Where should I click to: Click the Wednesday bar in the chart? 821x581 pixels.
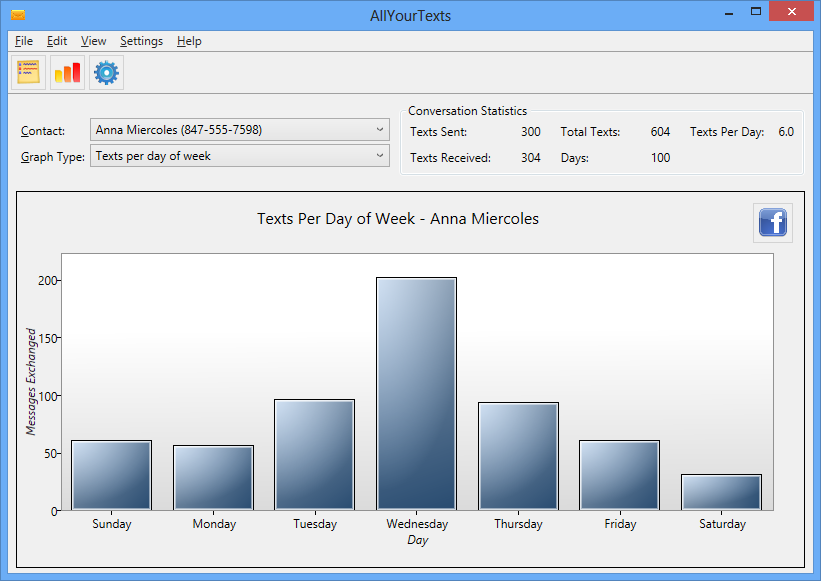pyautogui.click(x=416, y=394)
